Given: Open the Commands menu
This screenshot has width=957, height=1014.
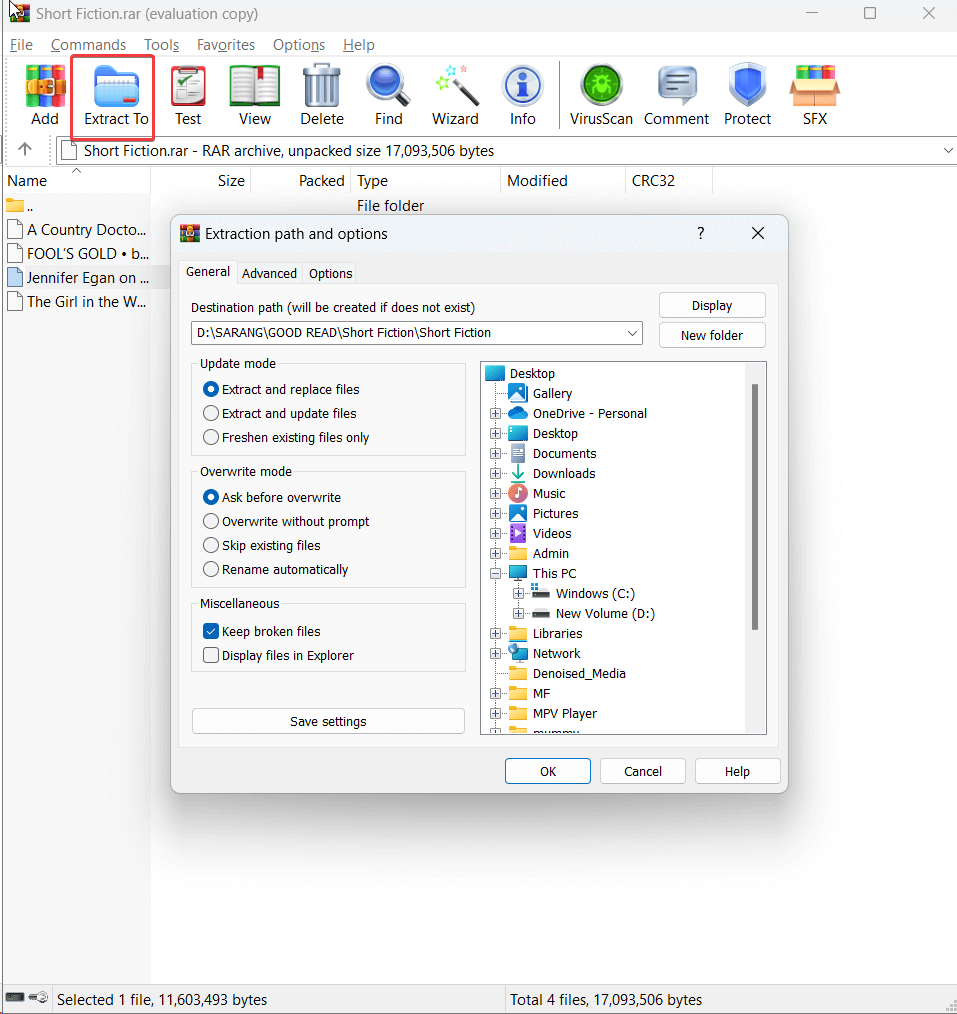Looking at the screenshot, I should [88, 45].
